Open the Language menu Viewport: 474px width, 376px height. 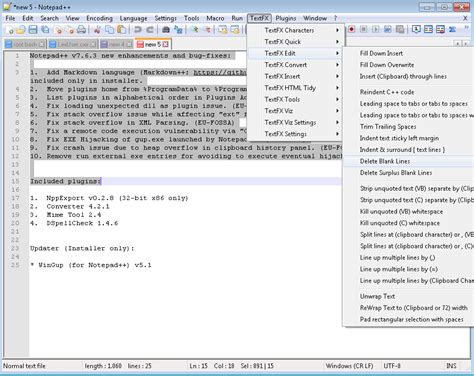[x=133, y=18]
